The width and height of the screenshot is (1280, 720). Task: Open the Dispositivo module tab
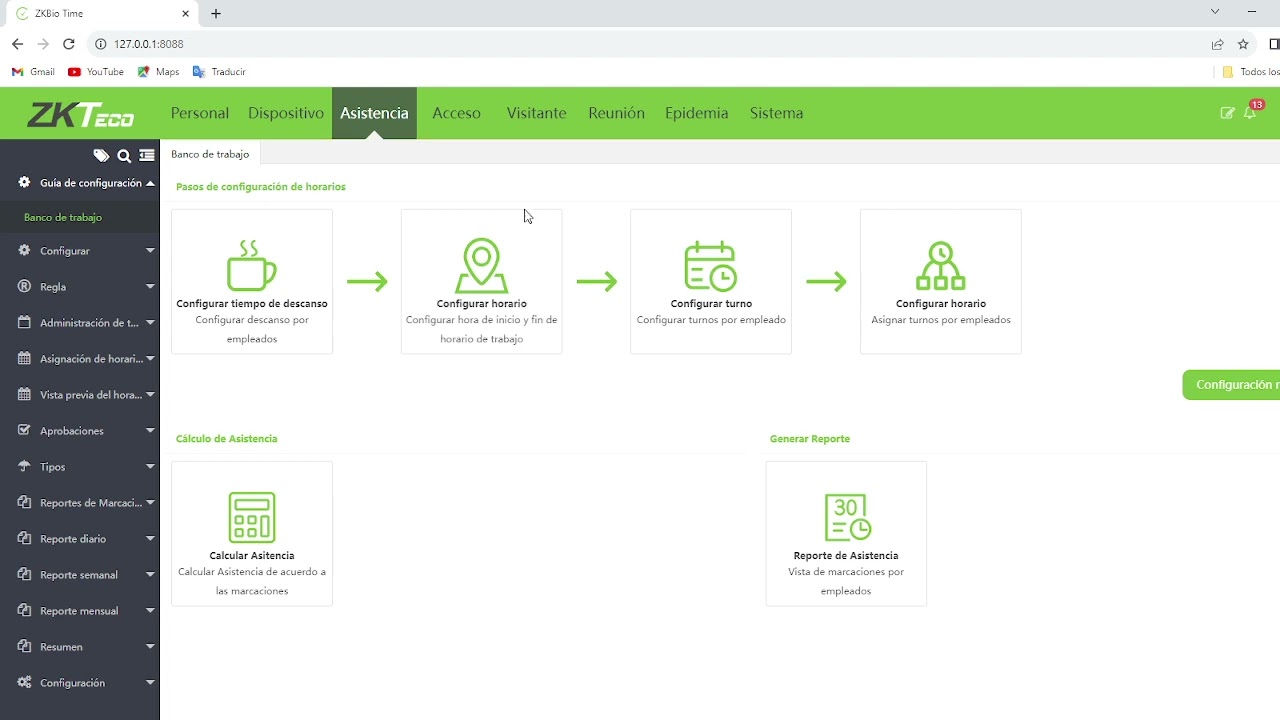[286, 113]
